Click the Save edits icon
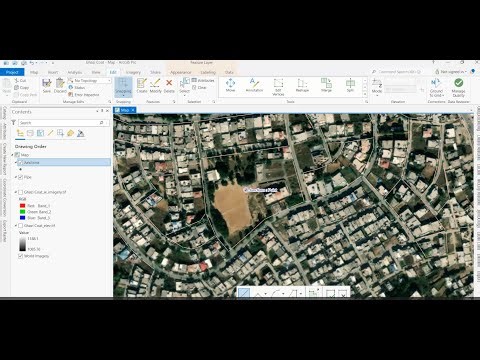This screenshot has width=480, height=360. click(x=47, y=83)
